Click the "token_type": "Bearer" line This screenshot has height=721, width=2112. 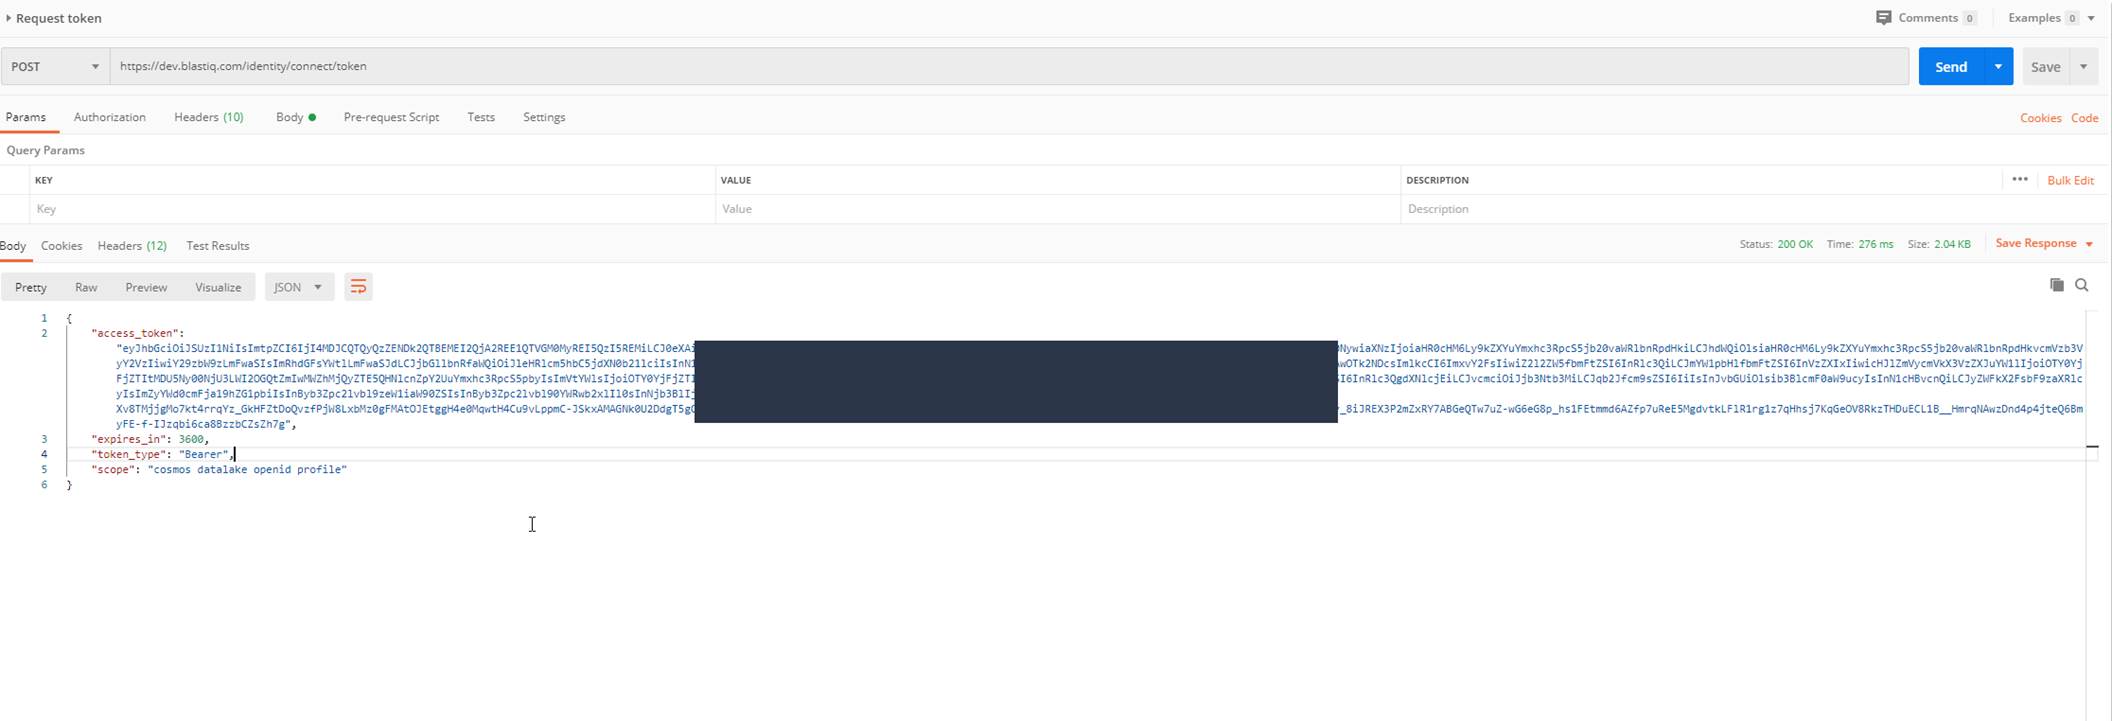tap(162, 454)
